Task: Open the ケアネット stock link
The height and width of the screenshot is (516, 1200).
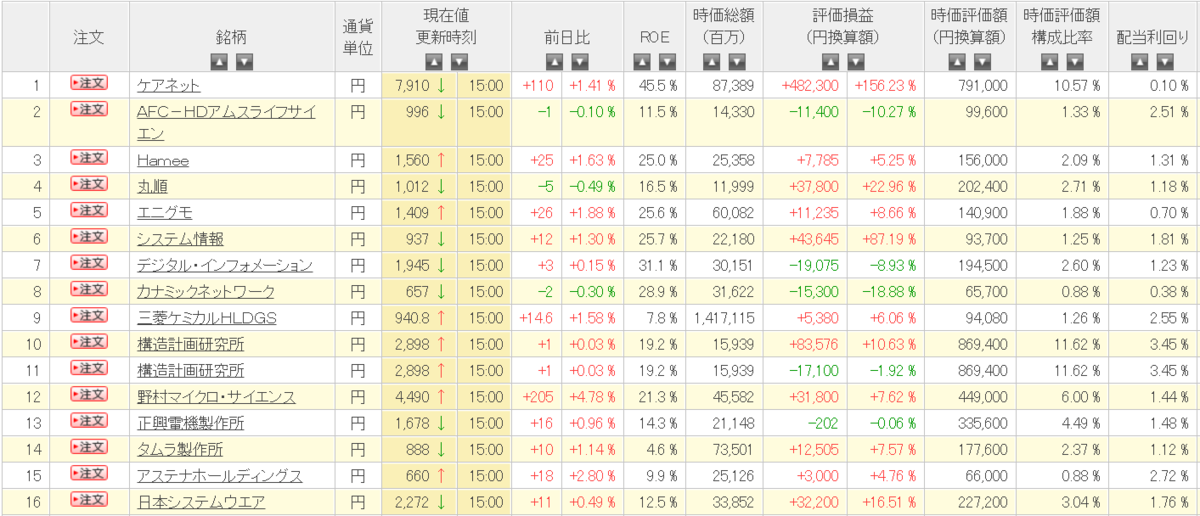Action: pos(169,85)
